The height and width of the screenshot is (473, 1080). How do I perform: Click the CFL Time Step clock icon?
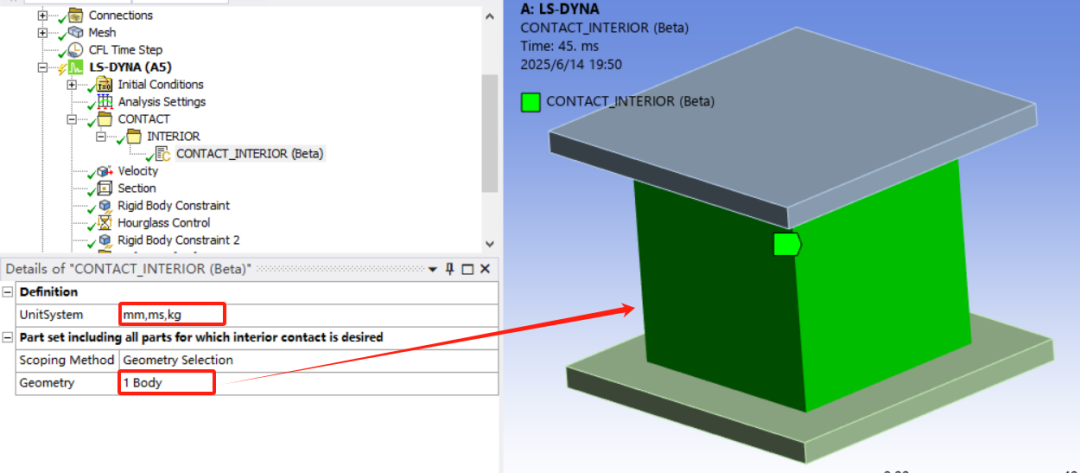(76, 50)
